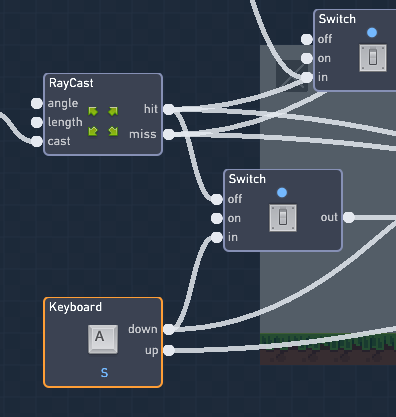The image size is (396, 417).
Task: Toggle the middle Switch node's switch icon
Action: point(283,218)
